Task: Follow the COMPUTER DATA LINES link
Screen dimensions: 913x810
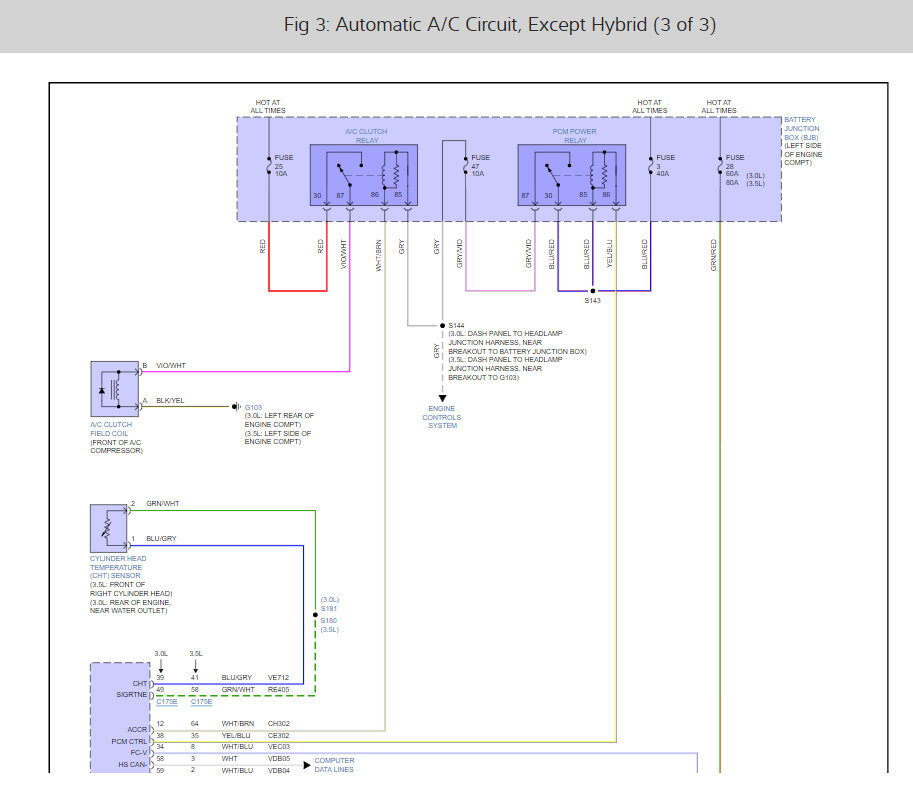Action: tap(334, 765)
